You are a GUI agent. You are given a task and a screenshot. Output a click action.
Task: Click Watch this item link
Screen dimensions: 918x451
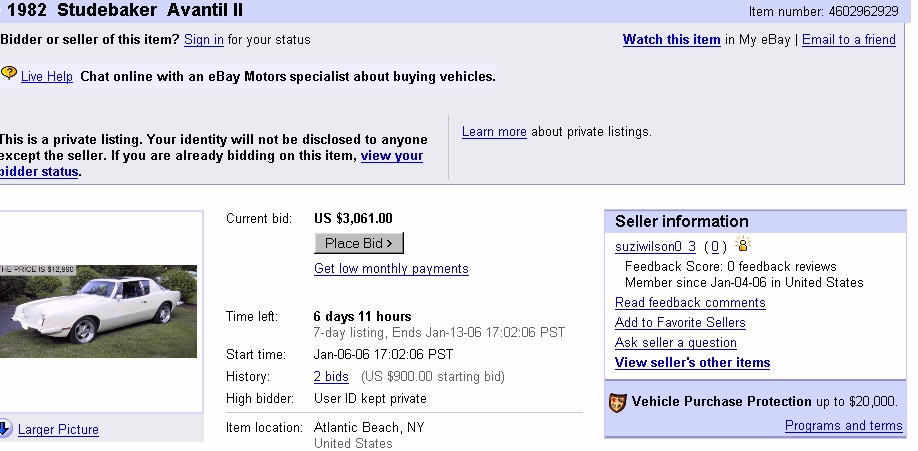pos(671,40)
